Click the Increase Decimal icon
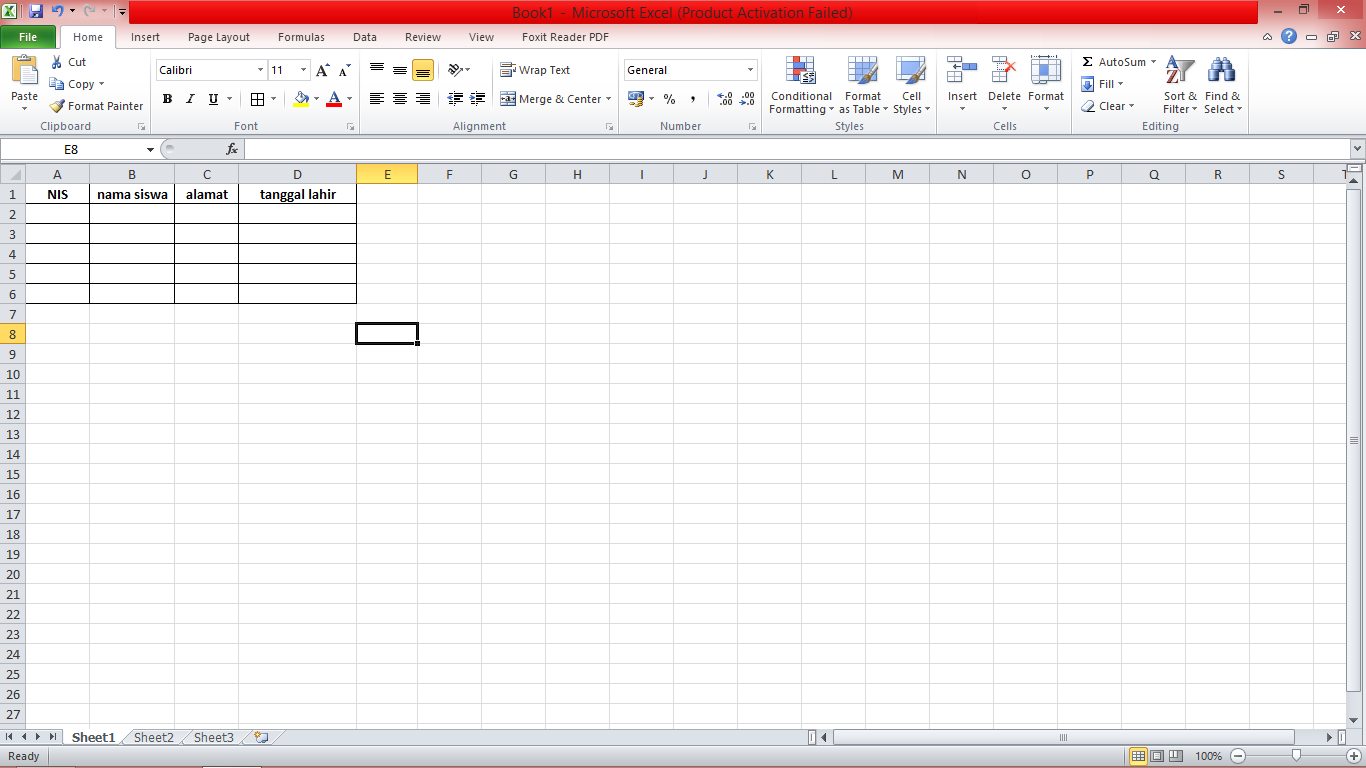The width and height of the screenshot is (1366, 768). [x=723, y=99]
